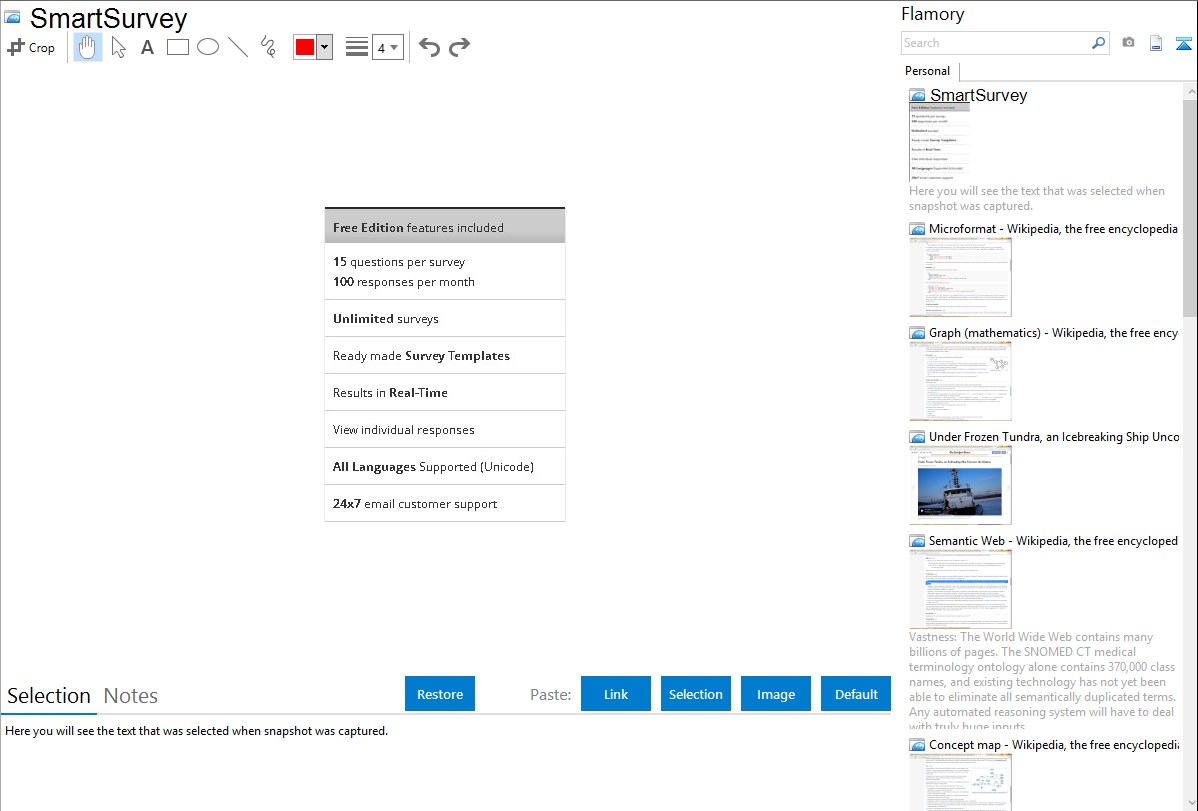The image size is (1198, 811).
Task: Choose the straight line tool
Action: point(238,47)
